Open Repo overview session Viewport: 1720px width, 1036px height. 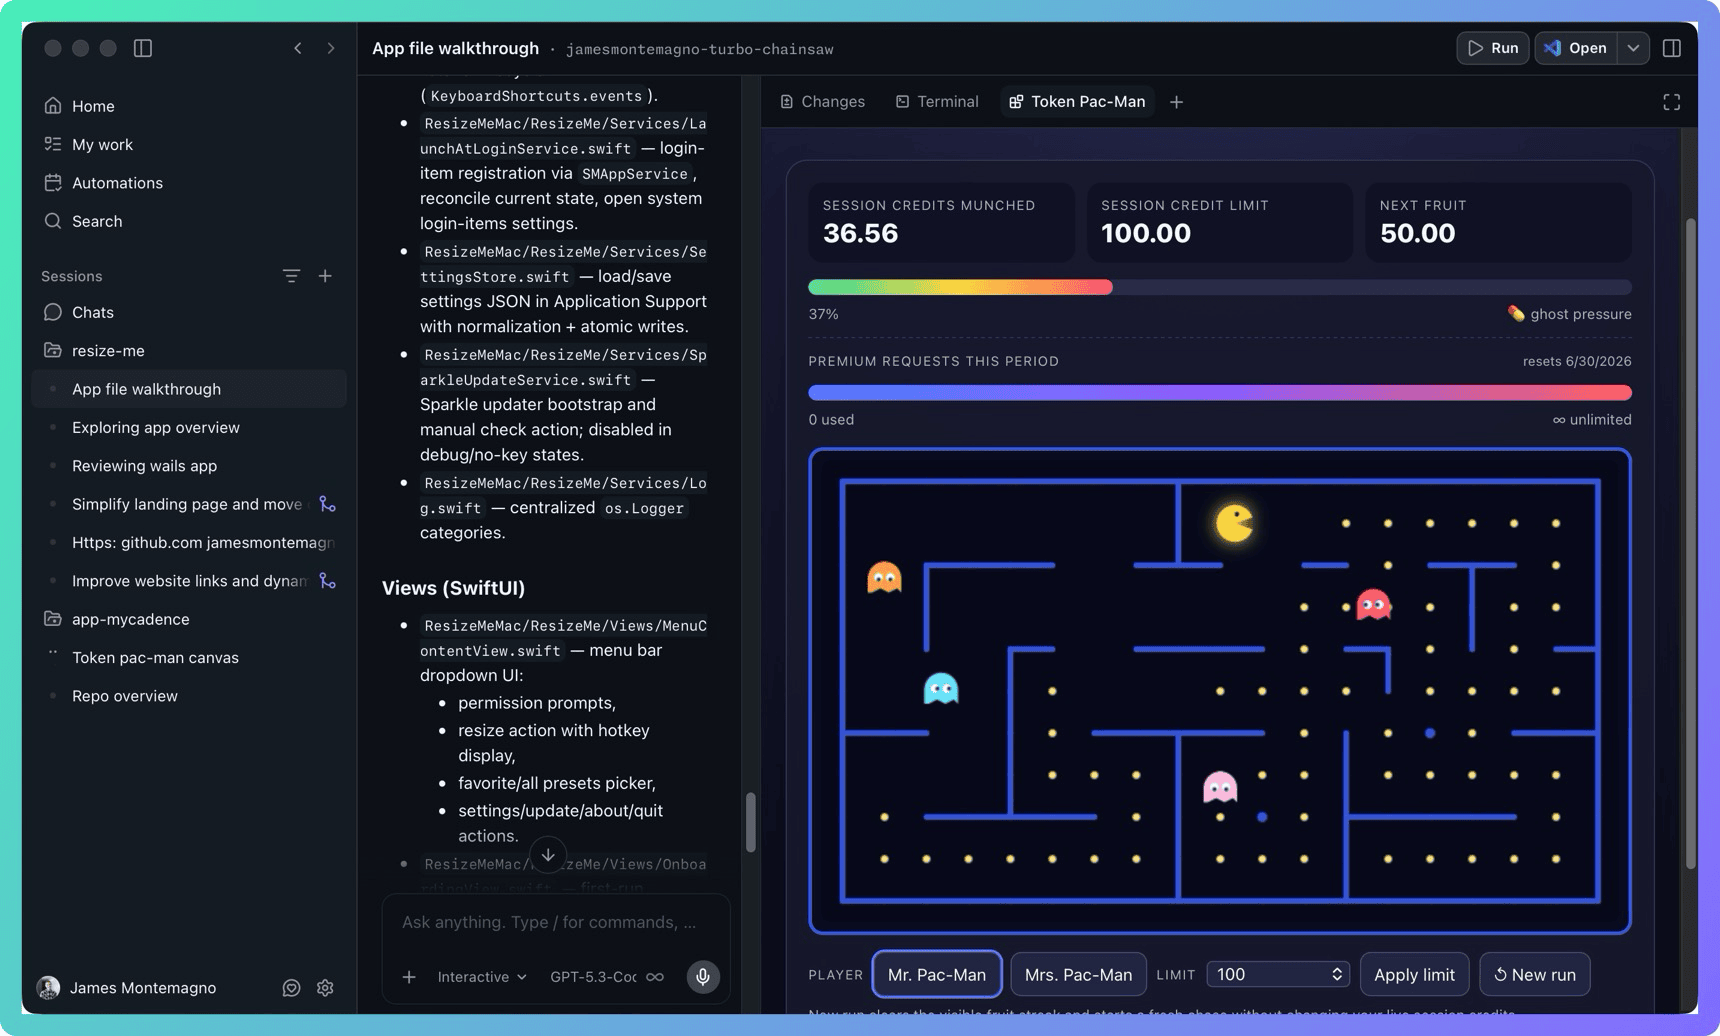pos(125,696)
